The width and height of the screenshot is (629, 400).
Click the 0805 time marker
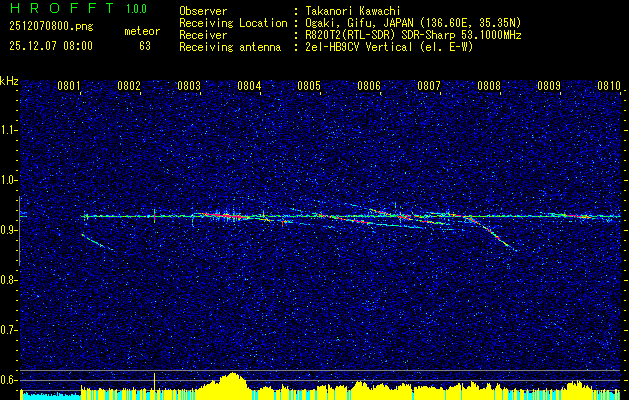[309, 86]
